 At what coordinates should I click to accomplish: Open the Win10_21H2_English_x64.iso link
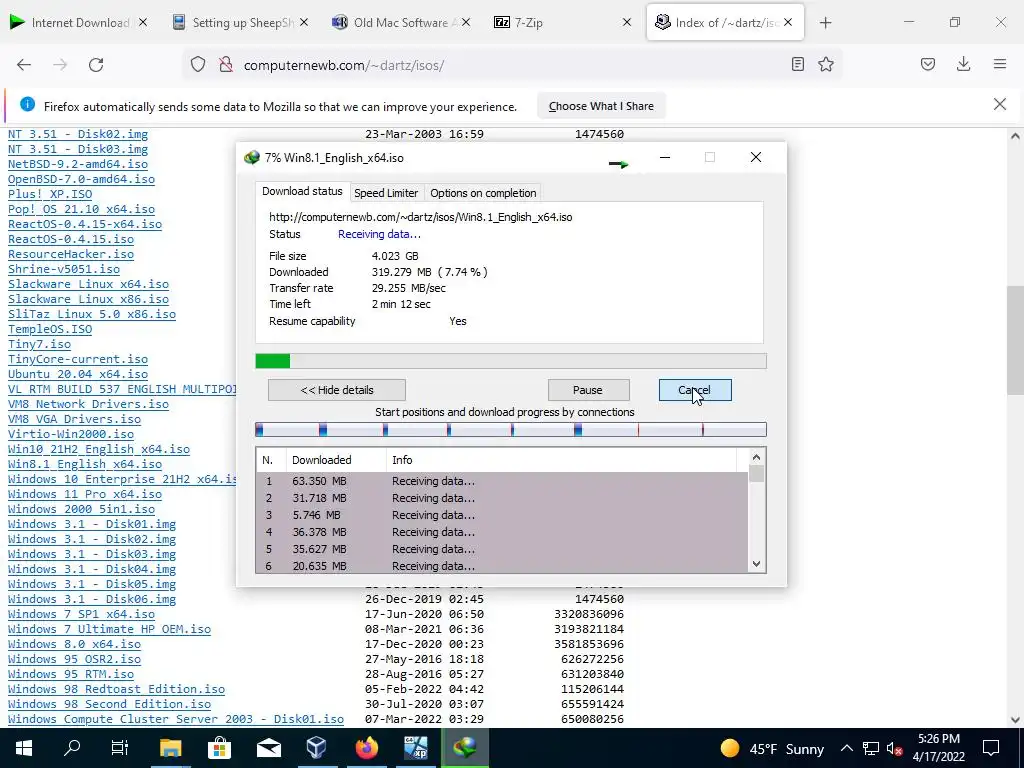[x=99, y=449]
